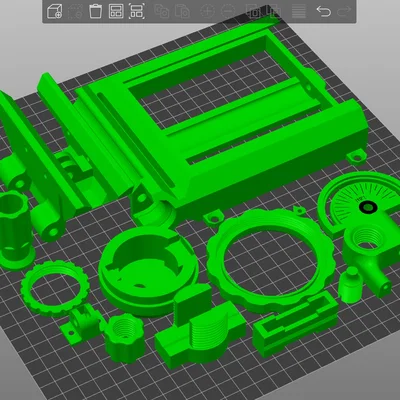The height and width of the screenshot is (400, 400).
Task: Select the small knurled ring model
Action: click(55, 288)
